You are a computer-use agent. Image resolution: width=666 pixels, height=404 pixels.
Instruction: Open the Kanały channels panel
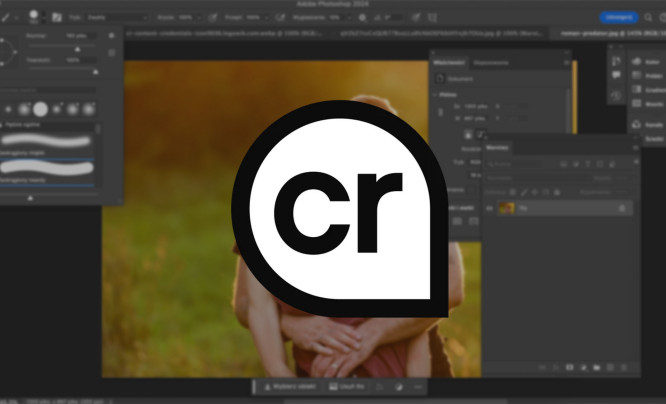tap(647, 124)
